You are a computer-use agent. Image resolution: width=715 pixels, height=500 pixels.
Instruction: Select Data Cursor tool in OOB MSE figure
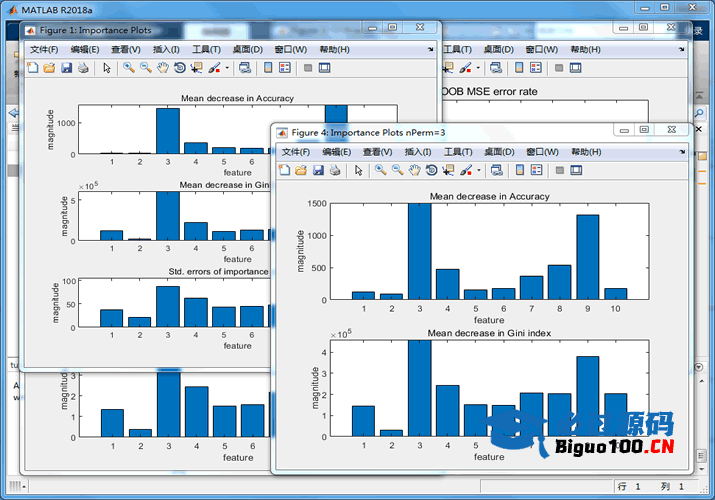(448, 68)
